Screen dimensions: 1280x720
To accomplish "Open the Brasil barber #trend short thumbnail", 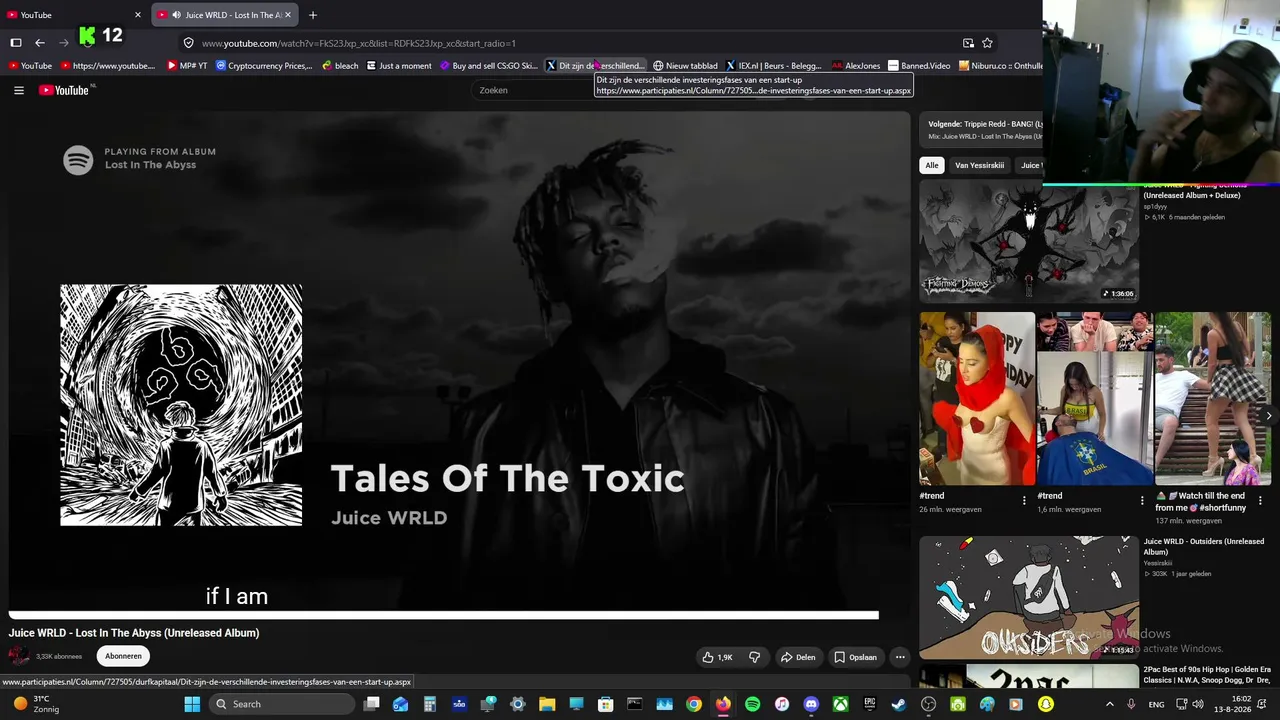I will point(1095,398).
